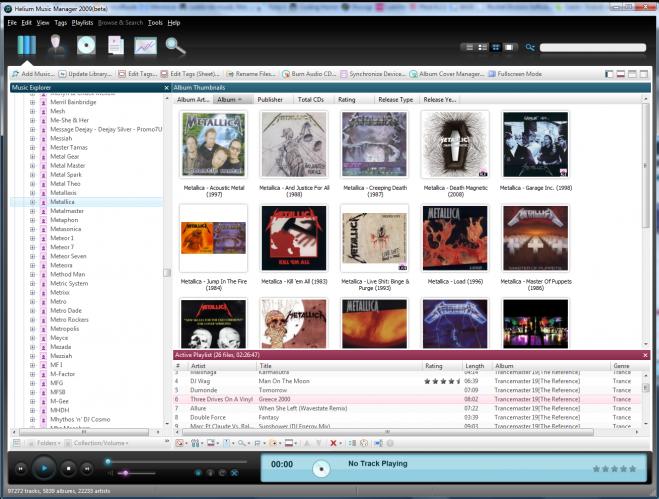Viewport: 659px width, 499px height.
Task: Open the Music Library bookshelf view icon
Action: [26, 45]
